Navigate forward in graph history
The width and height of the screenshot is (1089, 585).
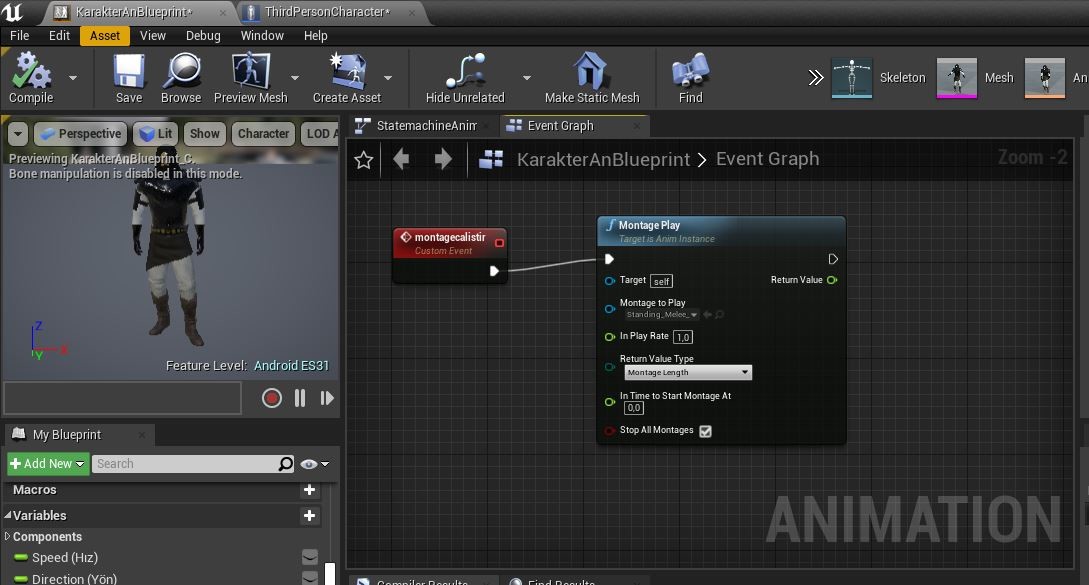442,160
